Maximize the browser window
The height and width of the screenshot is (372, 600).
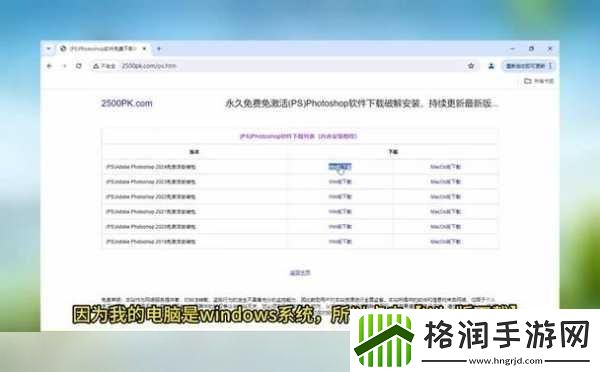point(531,49)
